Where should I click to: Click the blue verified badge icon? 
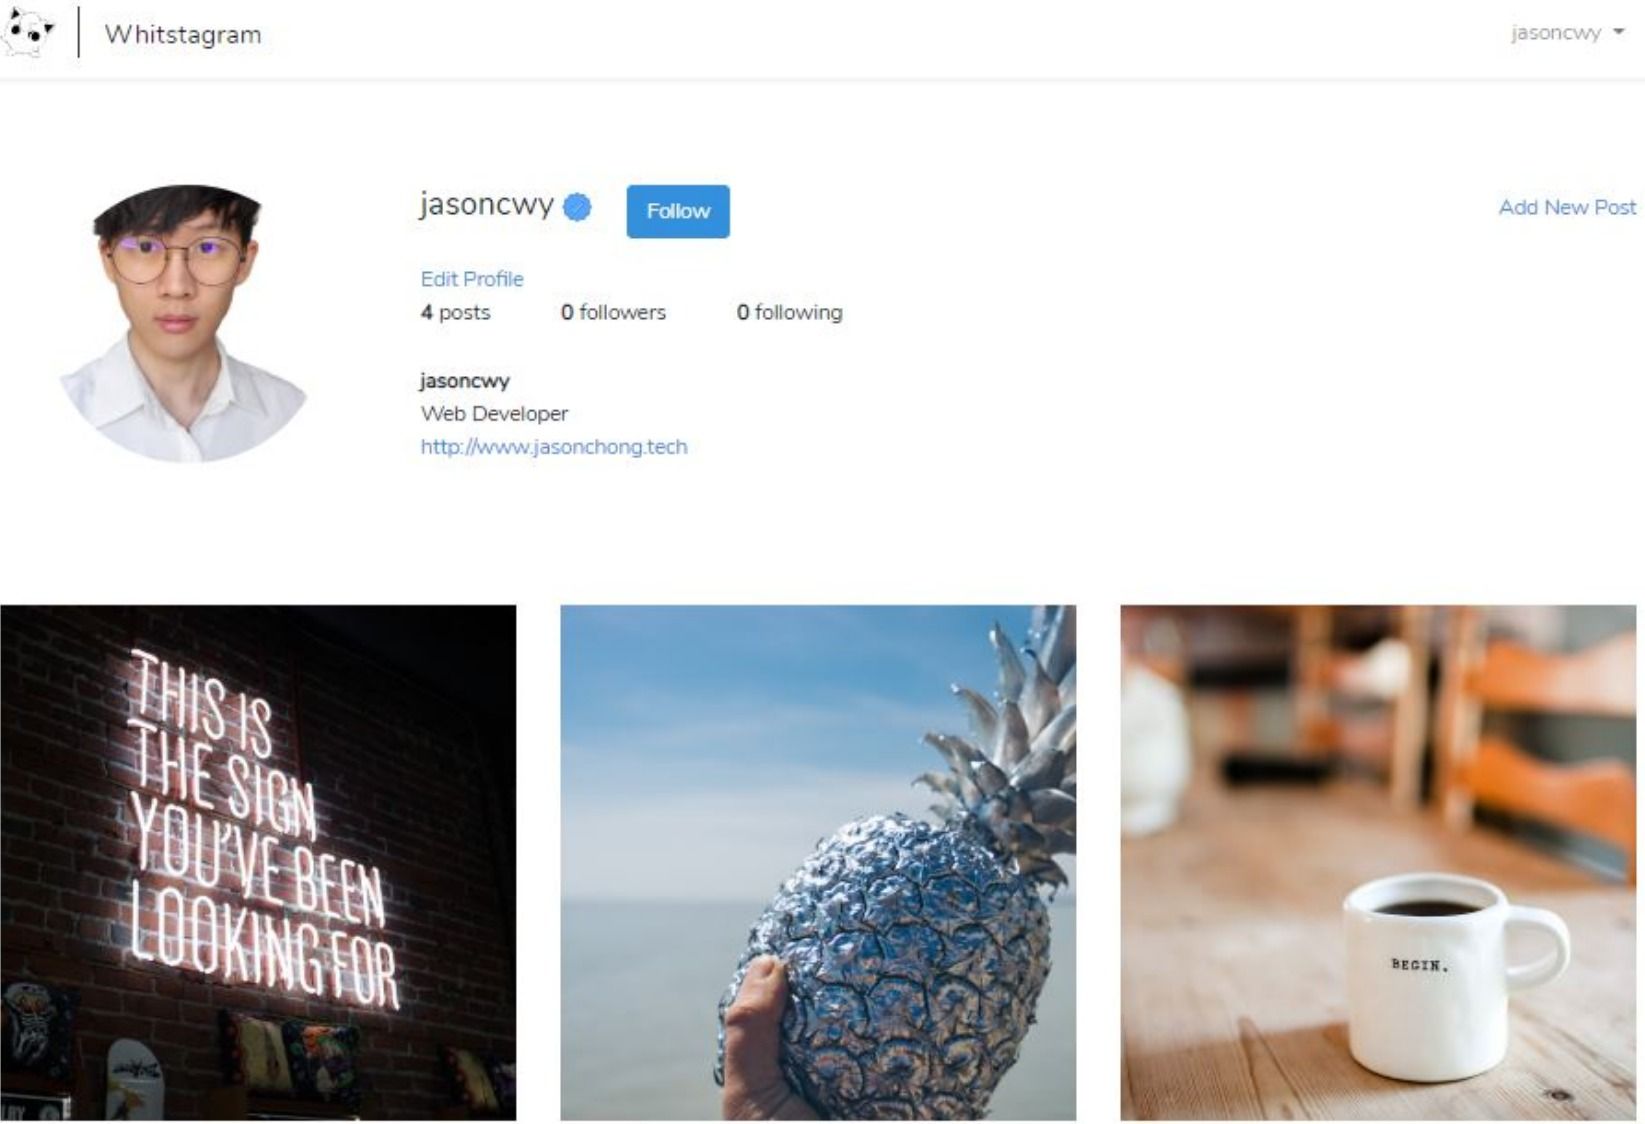point(577,207)
